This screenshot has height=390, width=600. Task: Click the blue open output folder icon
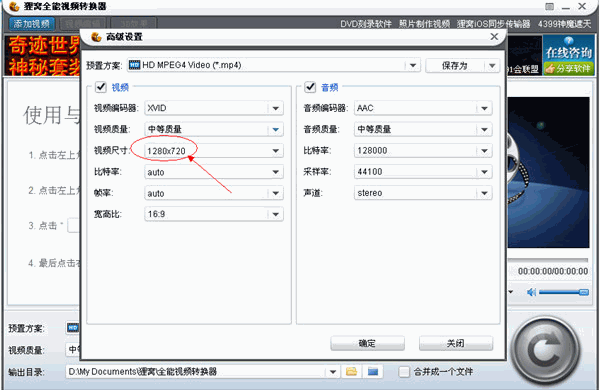click(373, 371)
